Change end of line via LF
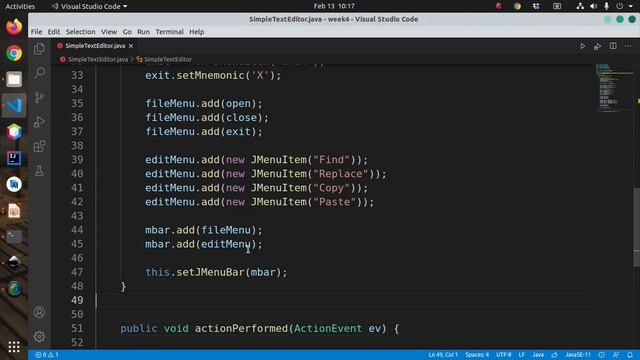This screenshot has height=360, width=640. tap(522, 355)
